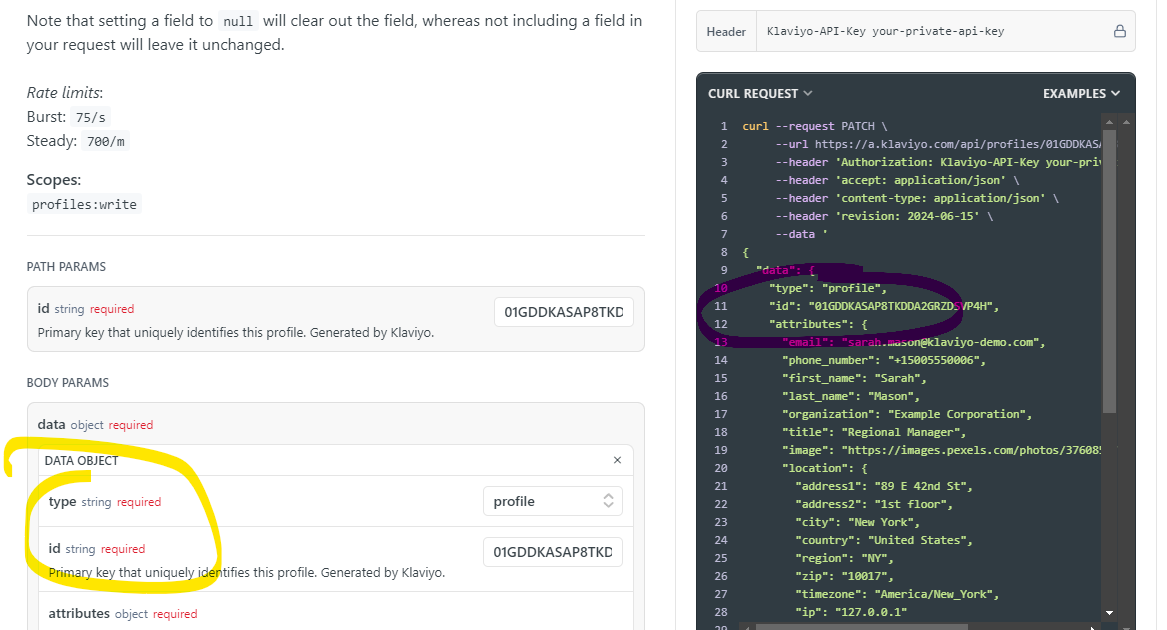Click the PATH PARAMS heading

66,267
